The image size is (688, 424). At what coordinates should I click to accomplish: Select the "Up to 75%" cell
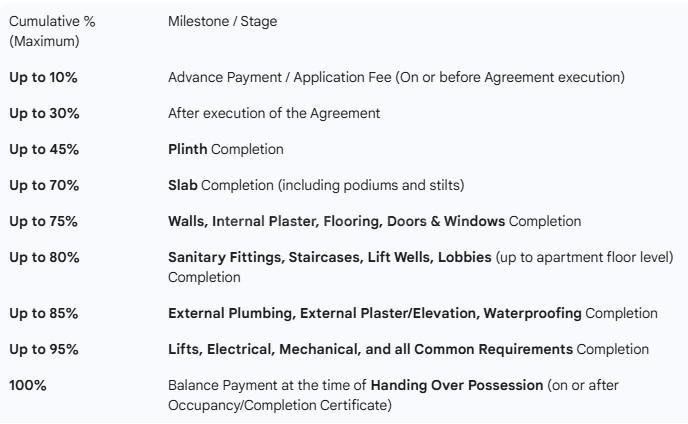[x=44, y=222]
